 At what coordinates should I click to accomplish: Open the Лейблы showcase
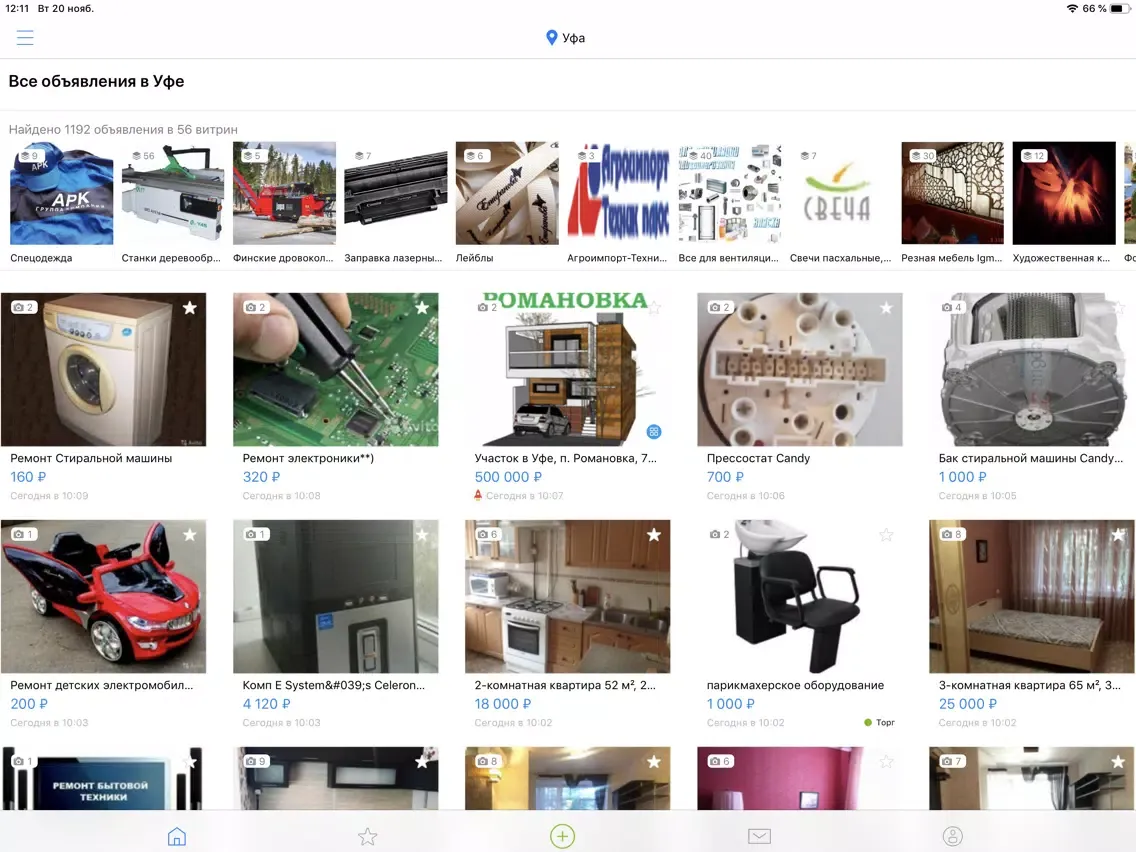click(507, 193)
